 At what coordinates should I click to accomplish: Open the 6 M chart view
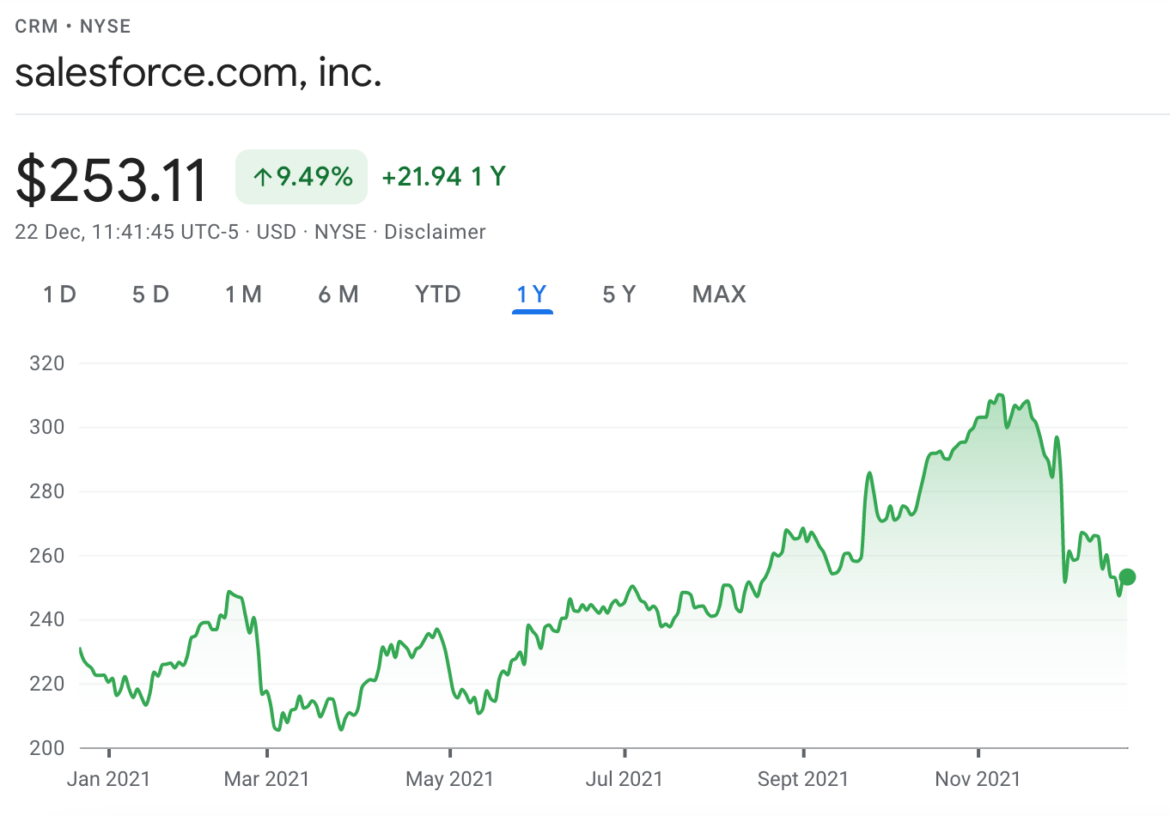click(x=339, y=294)
